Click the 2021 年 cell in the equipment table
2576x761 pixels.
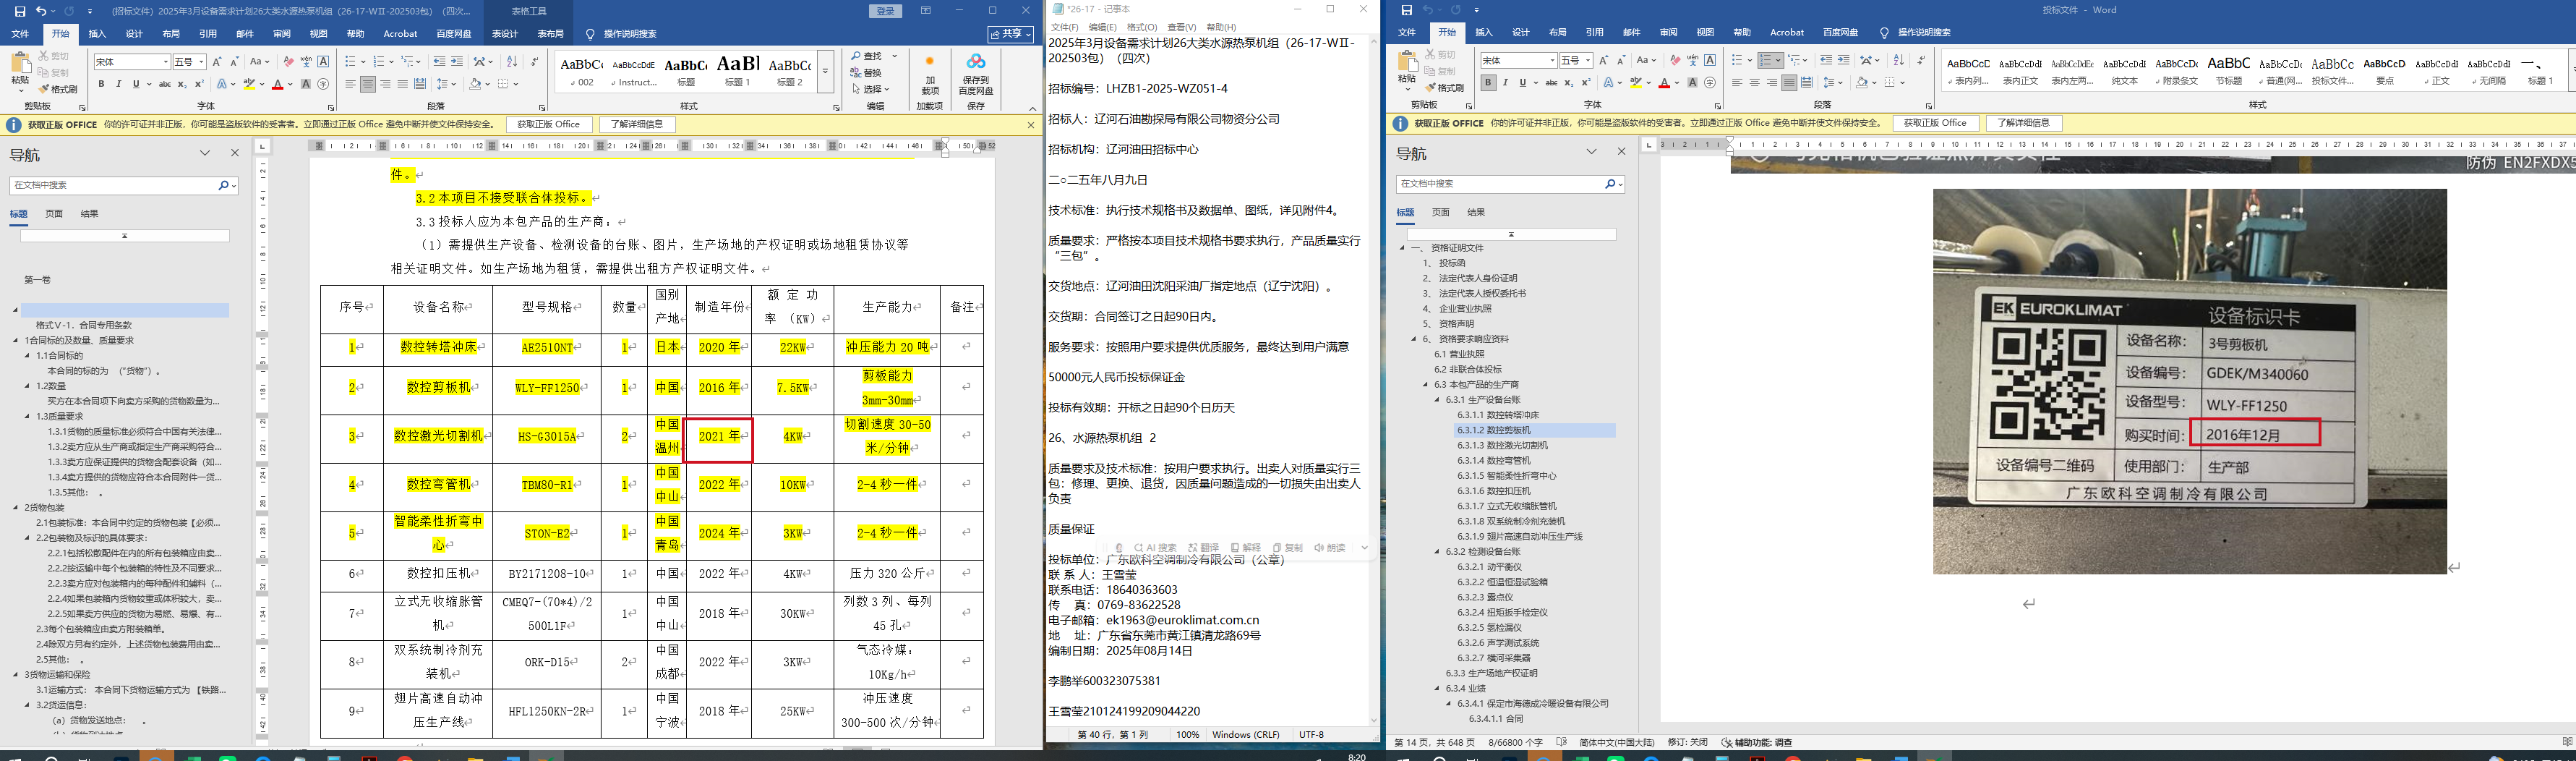coord(719,437)
